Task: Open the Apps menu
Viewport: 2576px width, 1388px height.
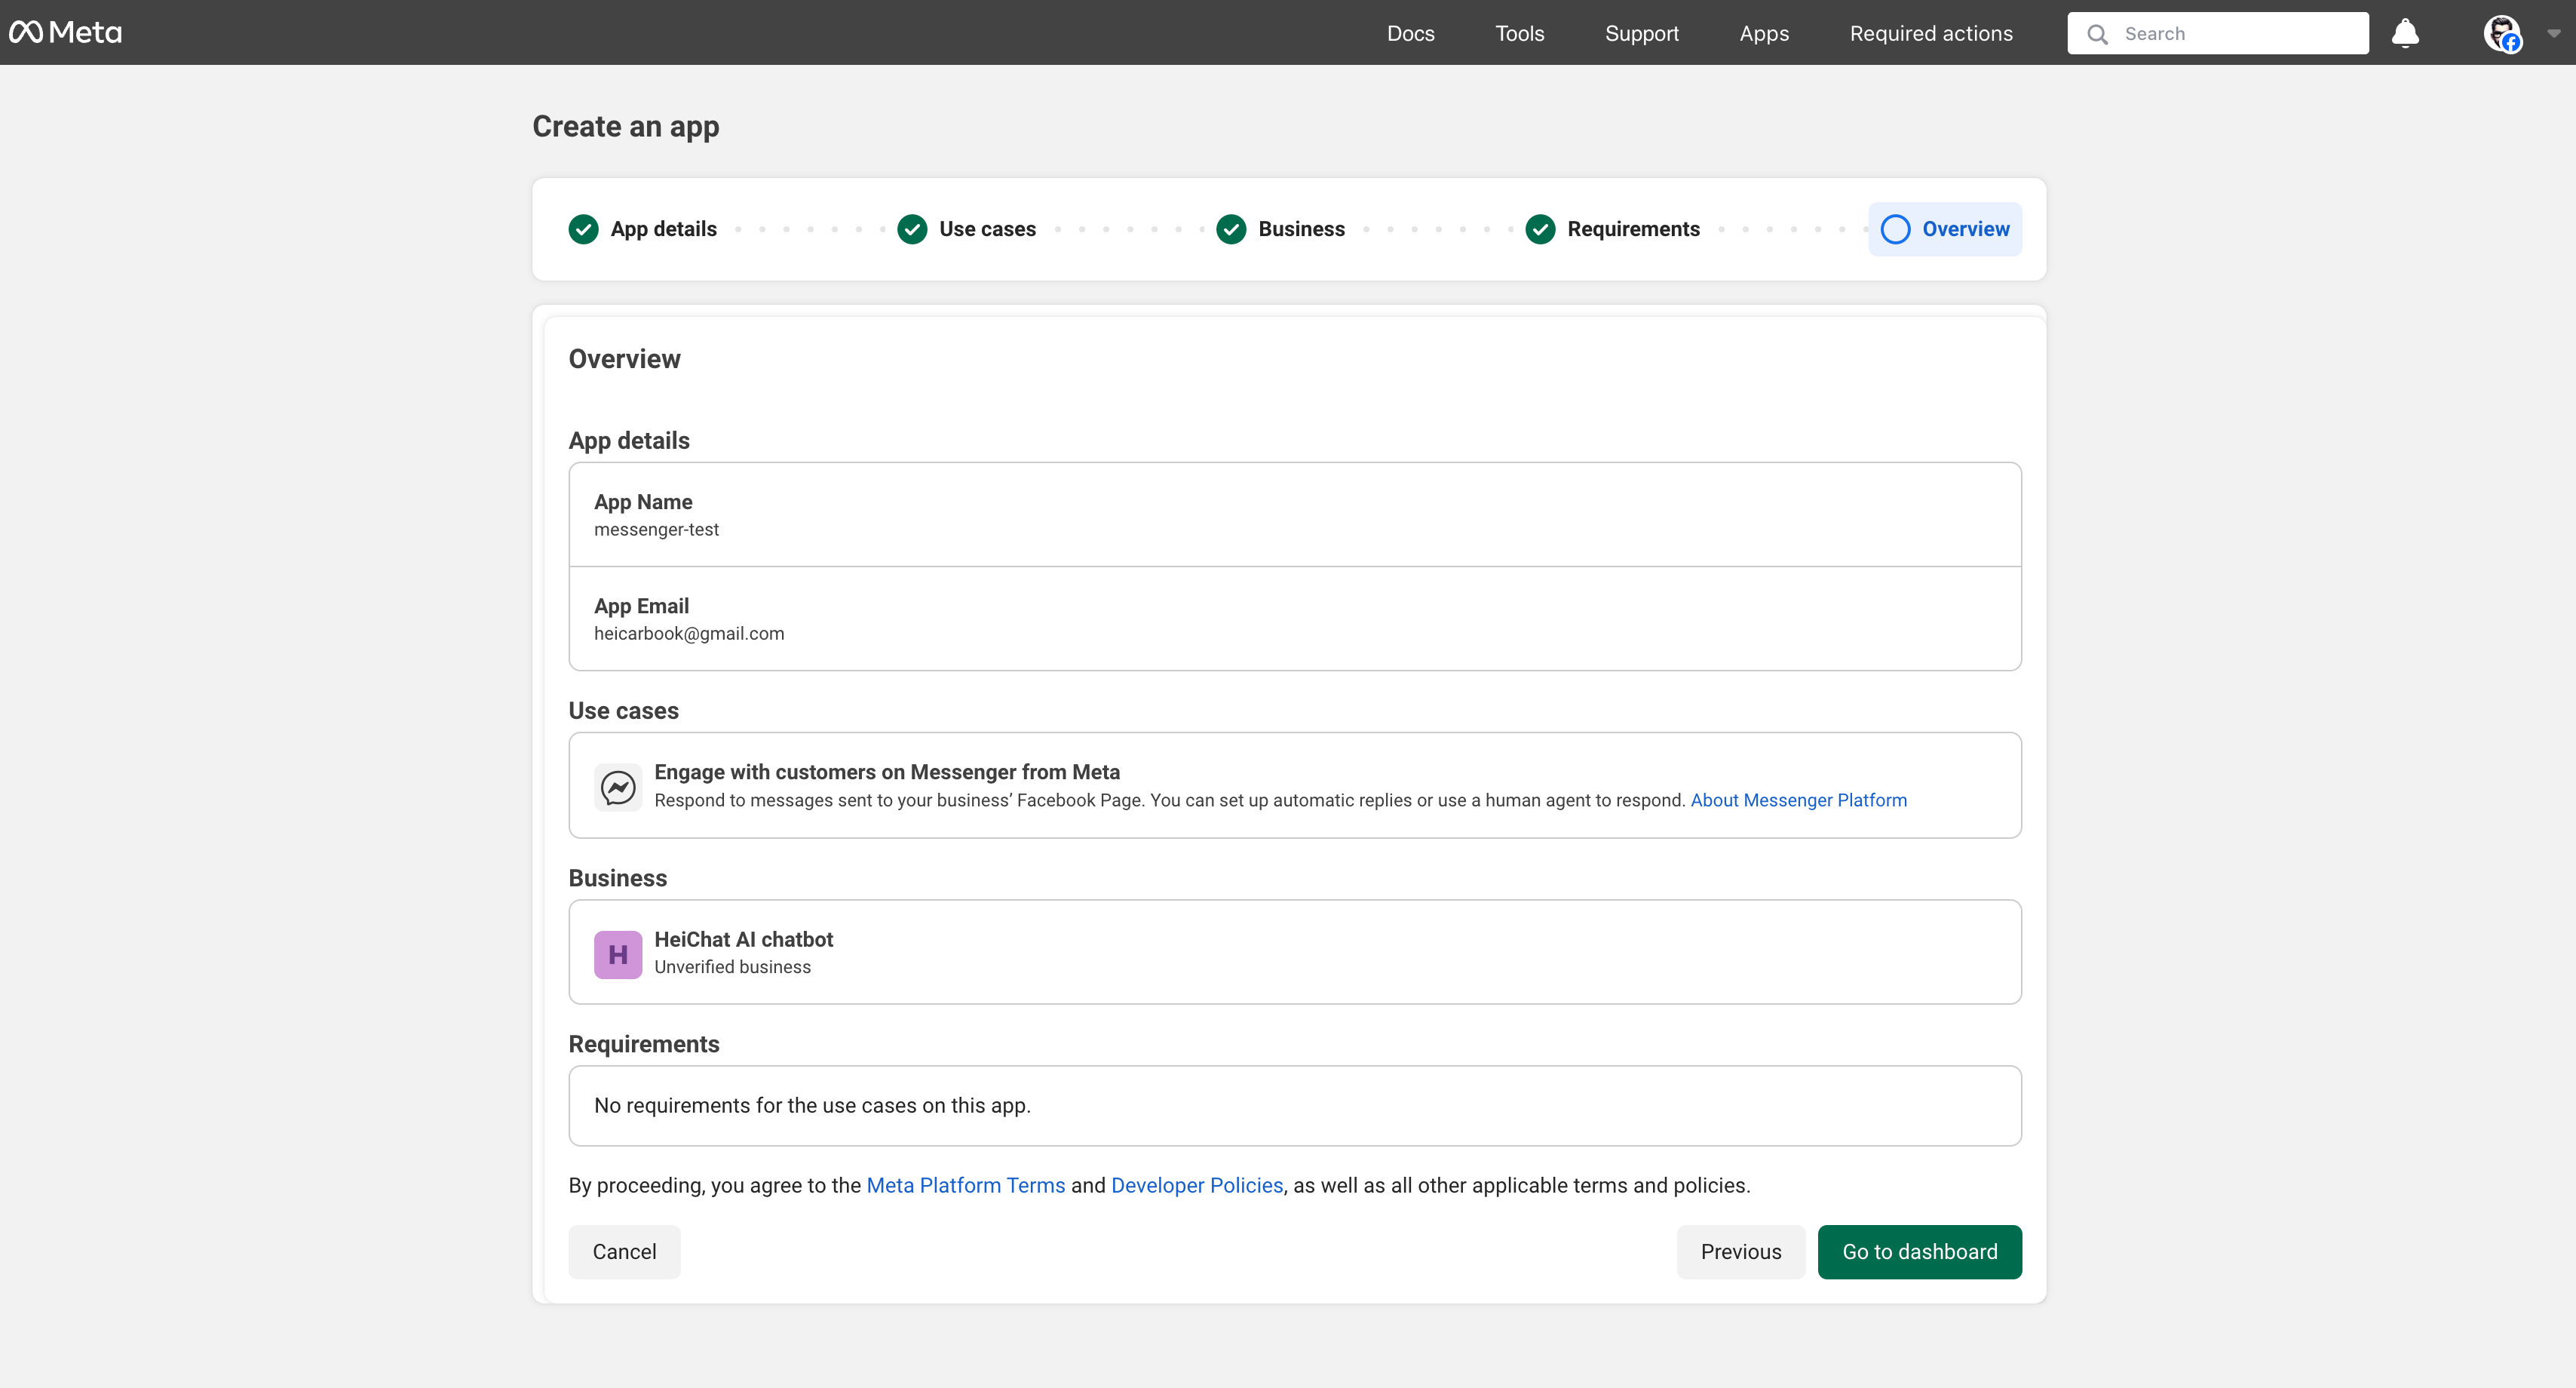Action: pos(1764,33)
